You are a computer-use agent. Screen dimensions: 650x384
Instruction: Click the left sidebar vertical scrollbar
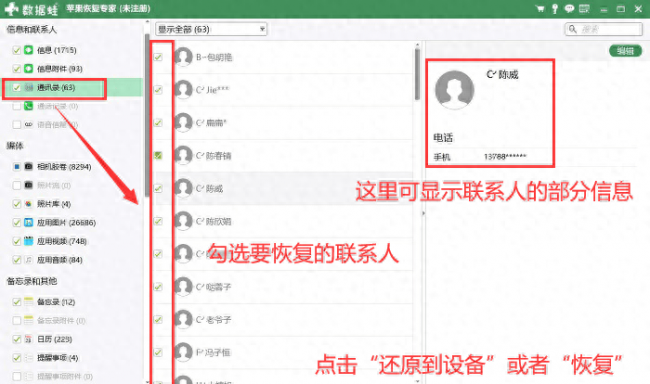(147, 116)
